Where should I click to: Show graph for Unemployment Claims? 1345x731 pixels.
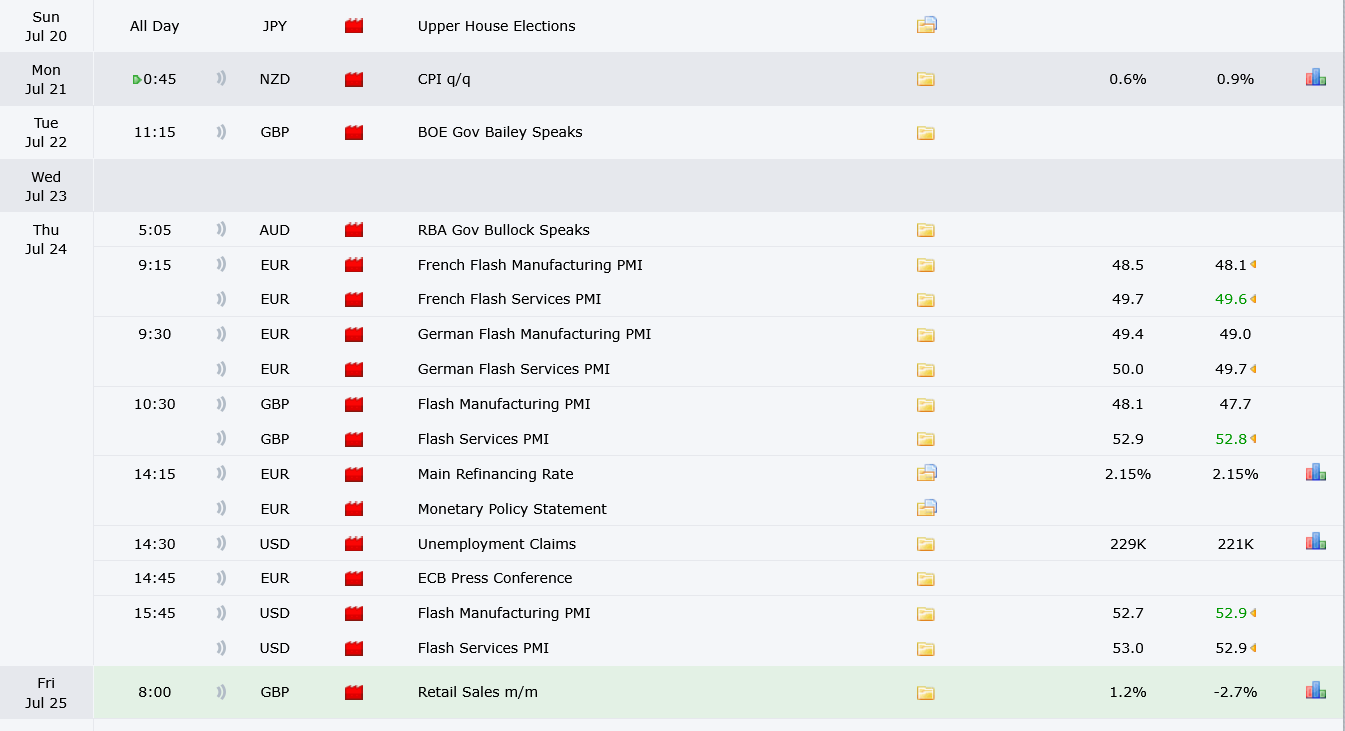(x=1316, y=542)
